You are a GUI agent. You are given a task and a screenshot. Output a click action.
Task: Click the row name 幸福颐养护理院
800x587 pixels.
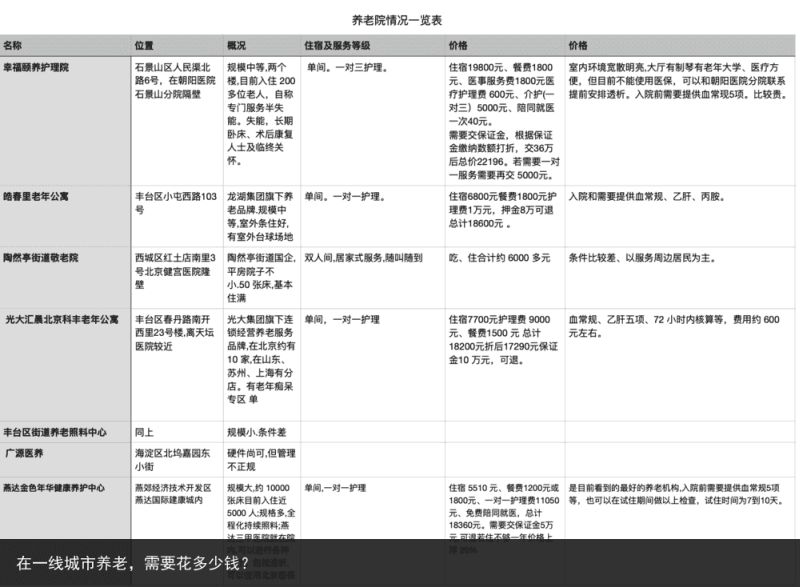(36, 67)
